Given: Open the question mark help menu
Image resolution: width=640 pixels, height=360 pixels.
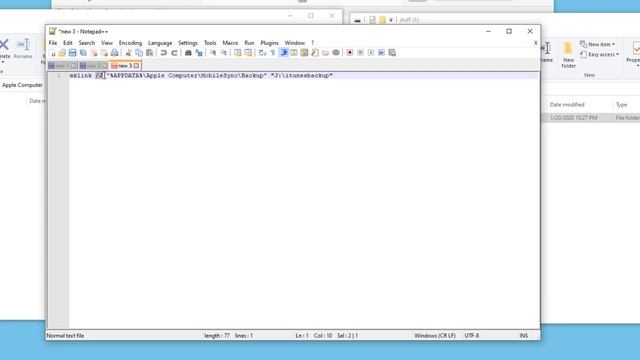Looking at the screenshot, I should tap(313, 43).
